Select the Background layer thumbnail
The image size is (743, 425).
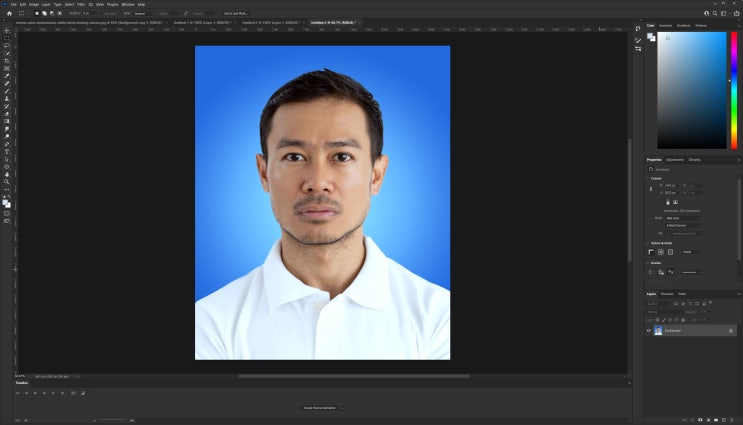[659, 330]
